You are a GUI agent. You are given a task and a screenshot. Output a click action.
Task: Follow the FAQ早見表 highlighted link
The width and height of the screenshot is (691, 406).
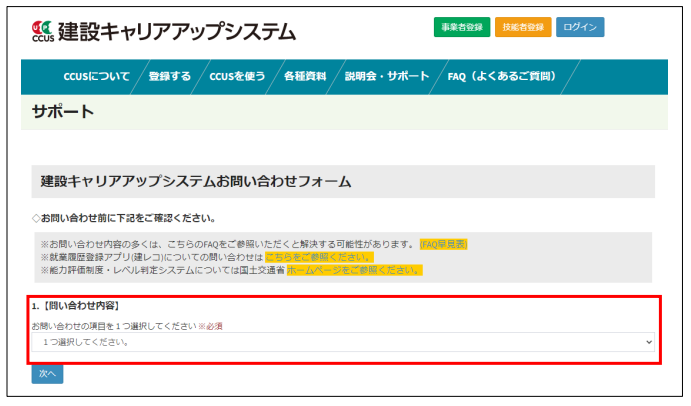click(x=443, y=244)
